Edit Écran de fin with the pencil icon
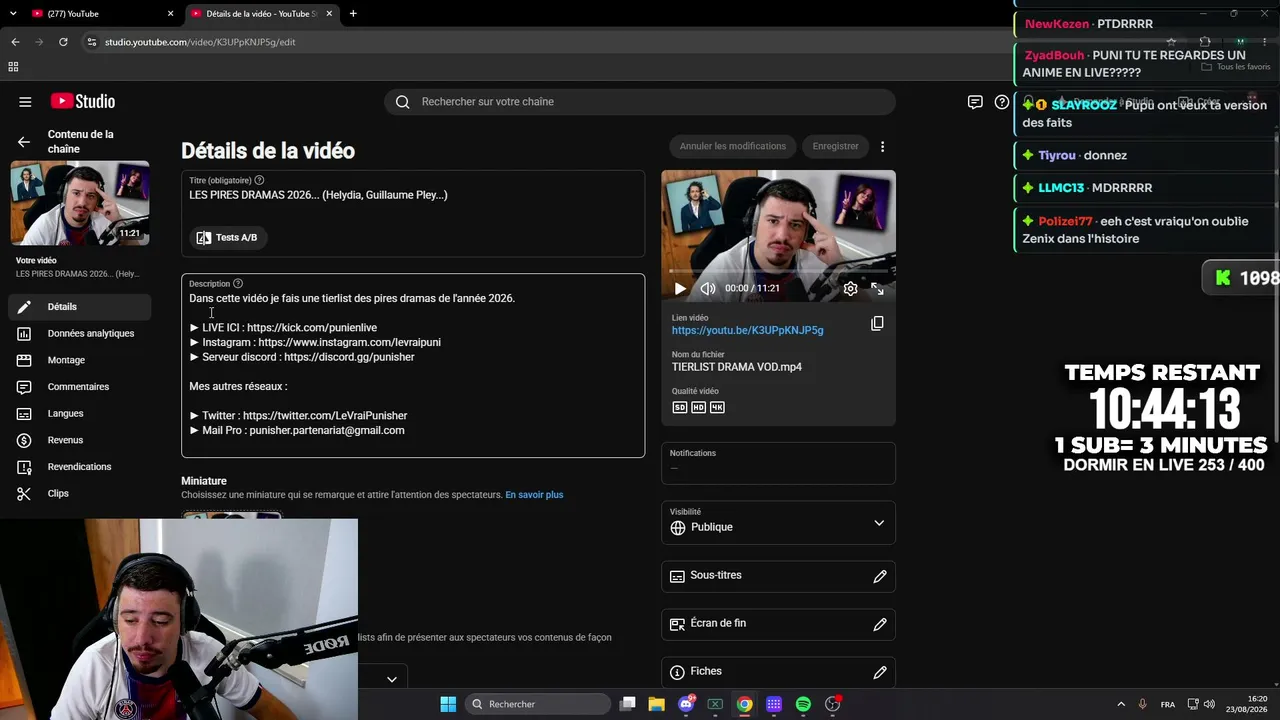Image resolution: width=1280 pixels, height=720 pixels. tap(880, 625)
